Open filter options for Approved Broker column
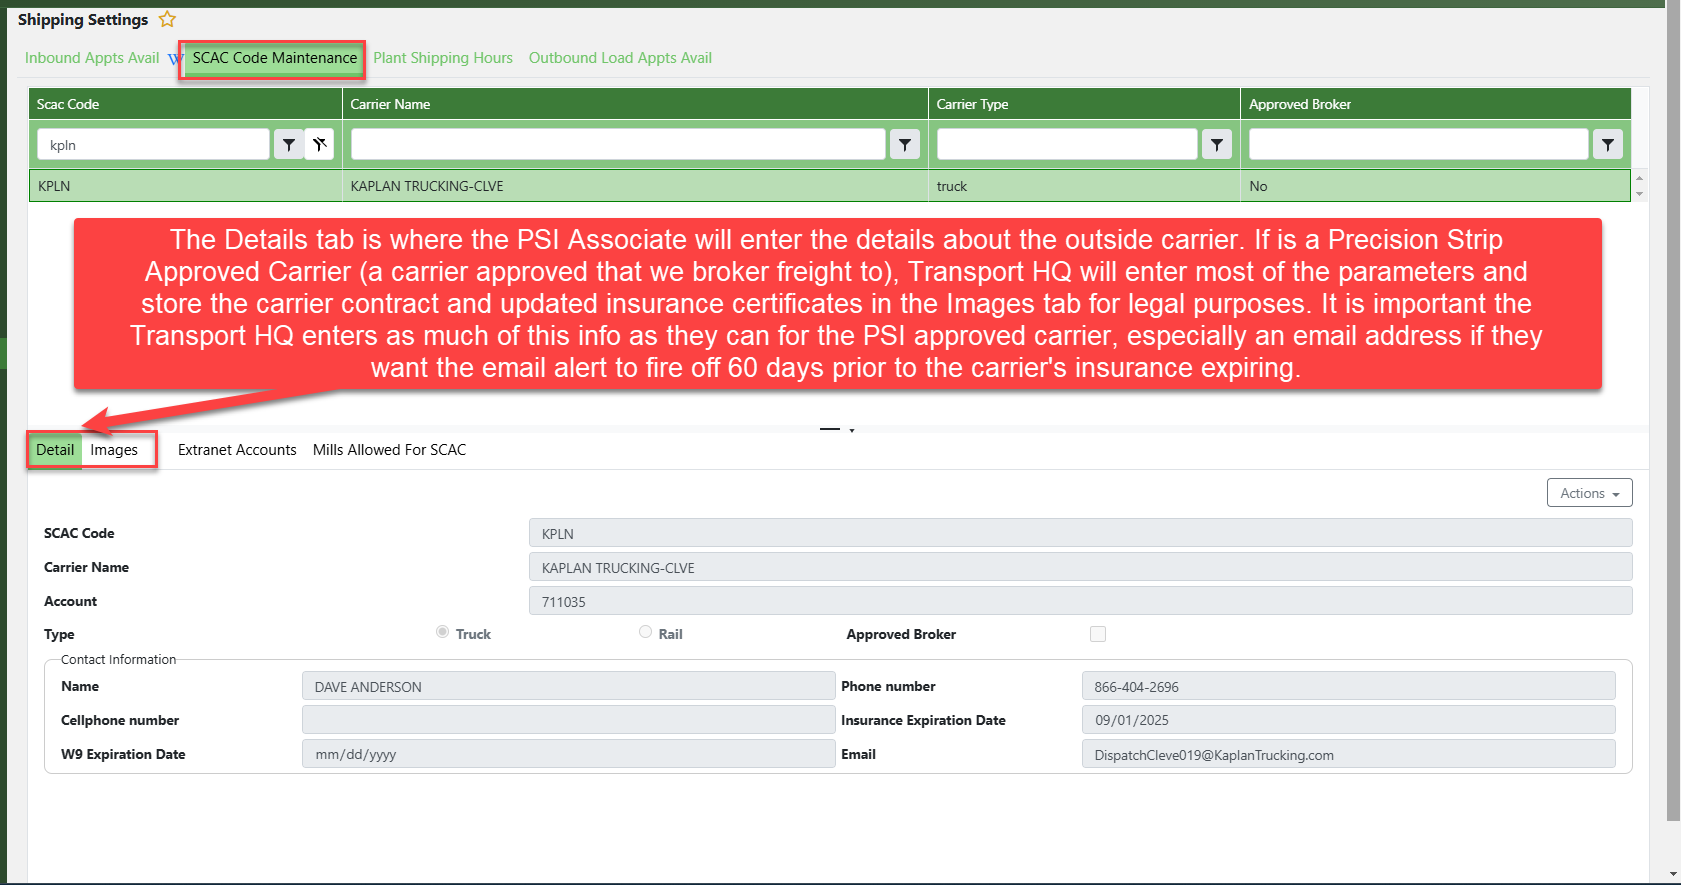 1607,145
